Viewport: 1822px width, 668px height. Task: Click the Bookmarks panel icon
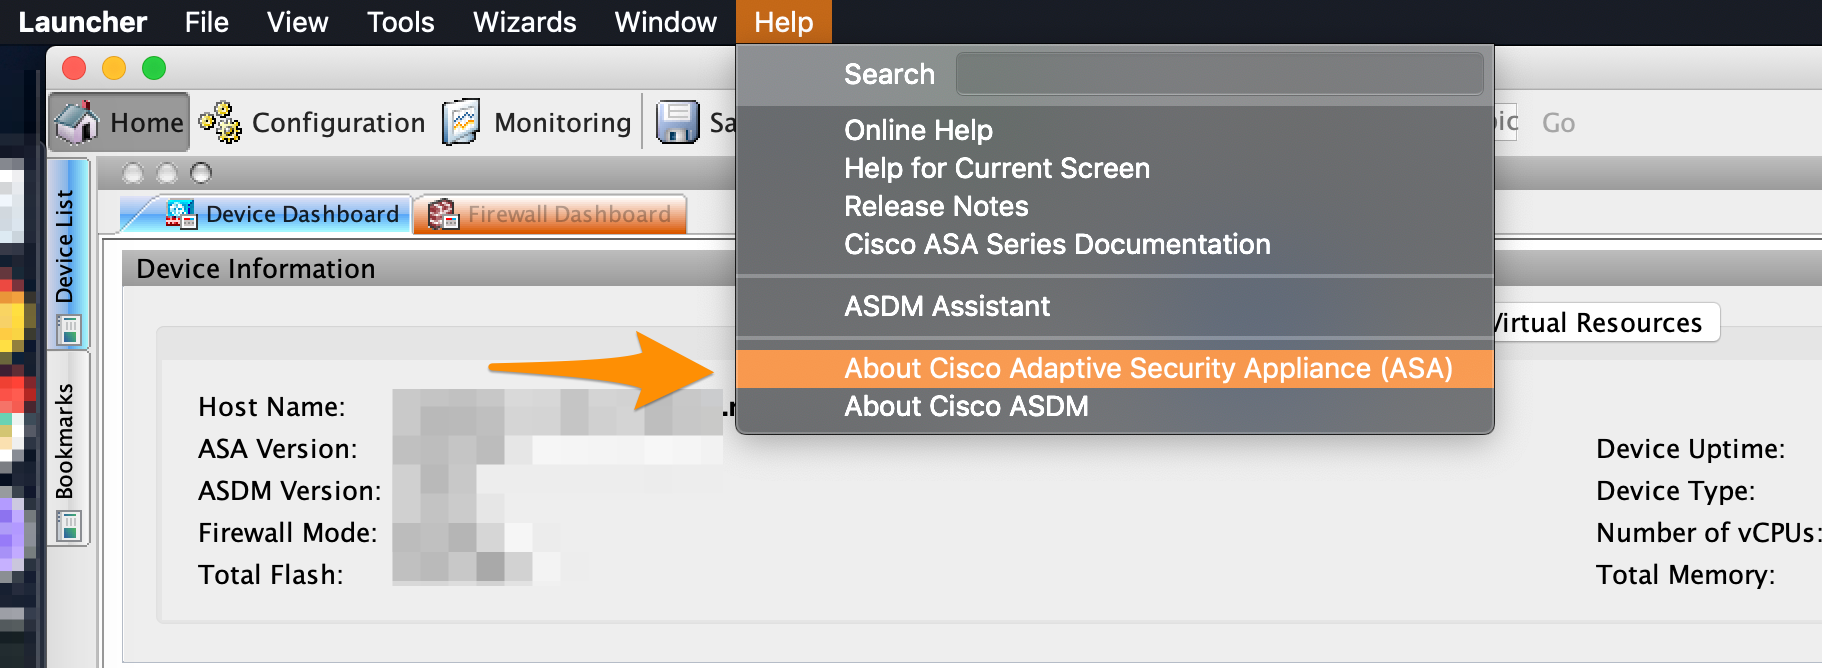pos(68,525)
